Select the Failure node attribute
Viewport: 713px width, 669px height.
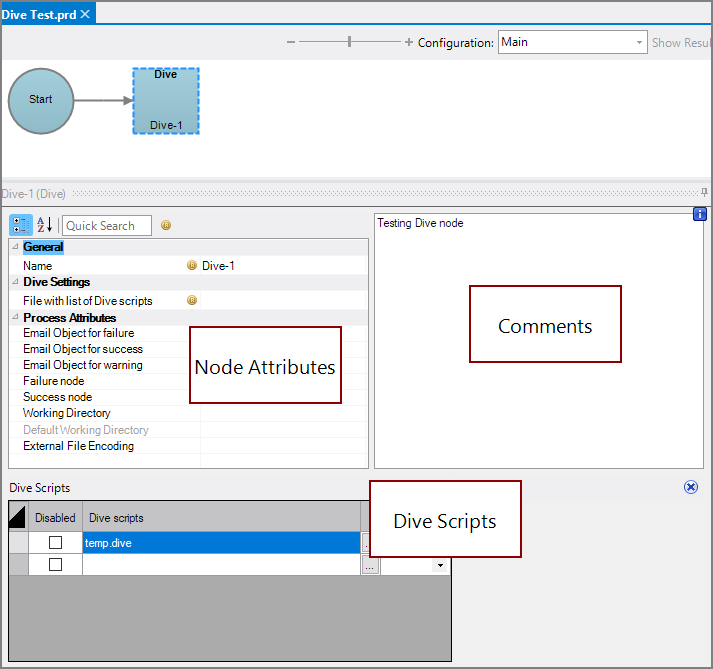click(54, 381)
